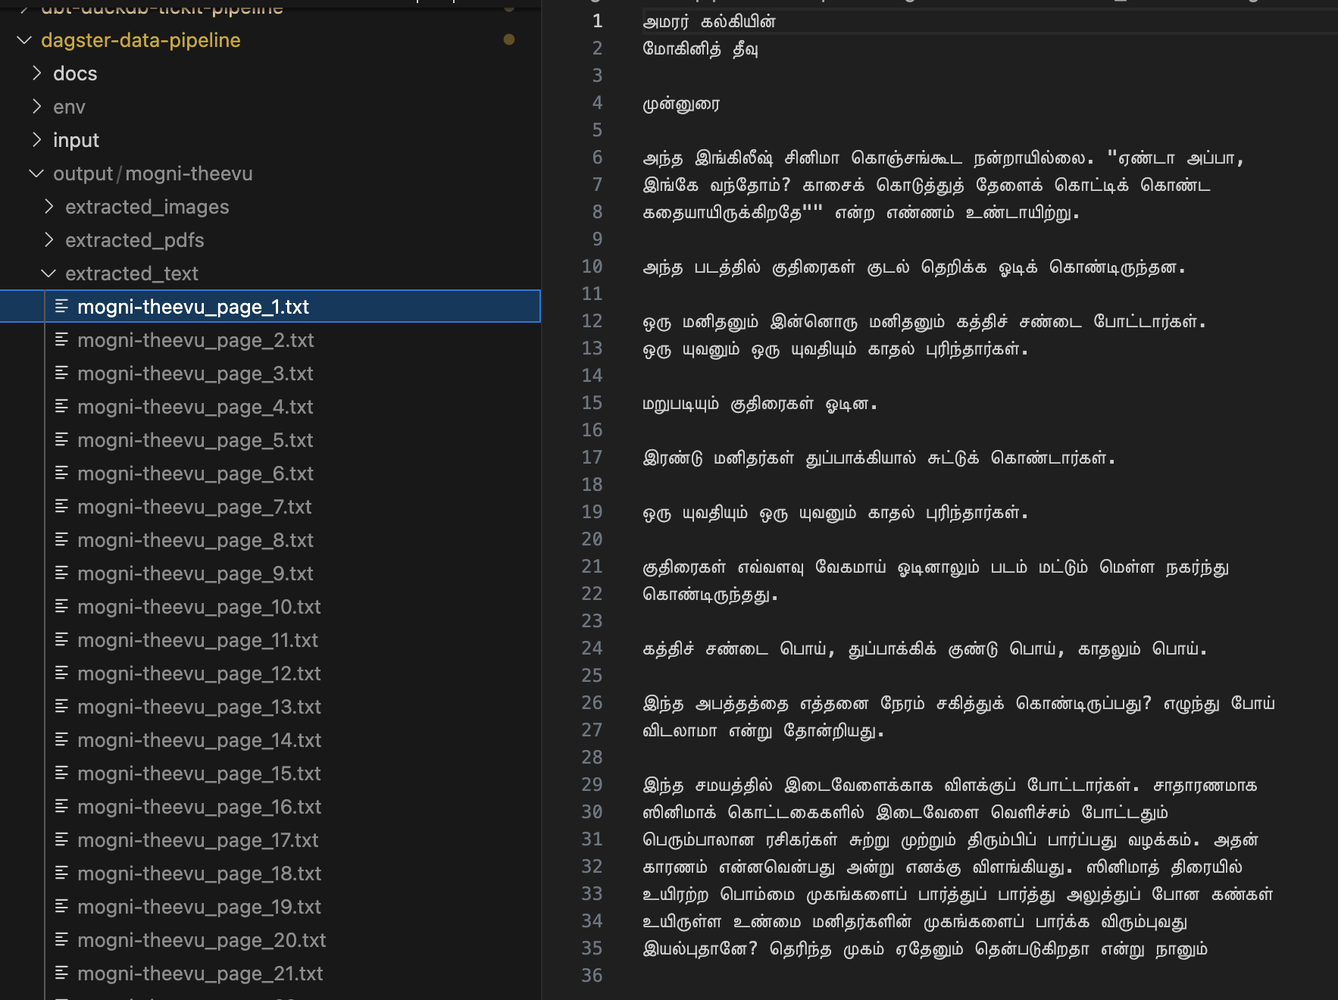Image resolution: width=1338 pixels, height=1000 pixels.
Task: Collapse the dagster-data-pipeline folder chevron
Action: click(24, 40)
